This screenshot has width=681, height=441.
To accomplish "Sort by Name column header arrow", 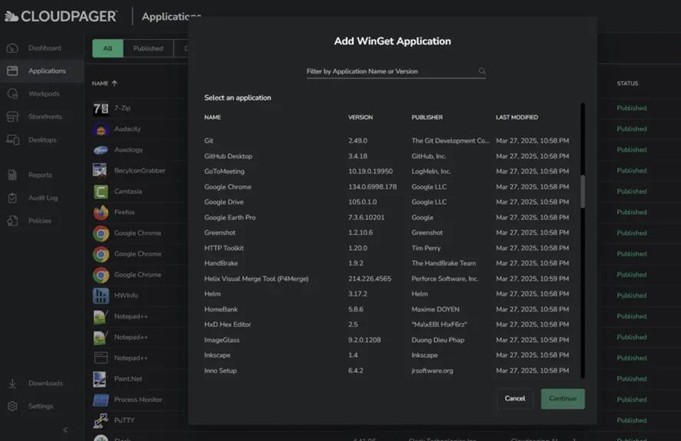I will 114,84.
